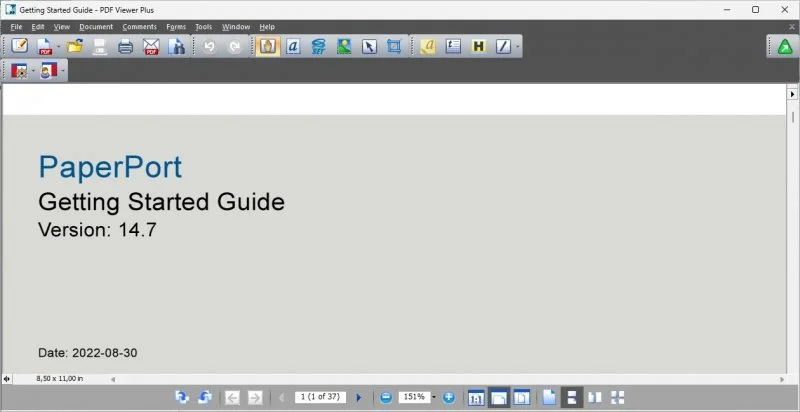Switch to single page layout
The image size is (800, 412).
click(549, 398)
